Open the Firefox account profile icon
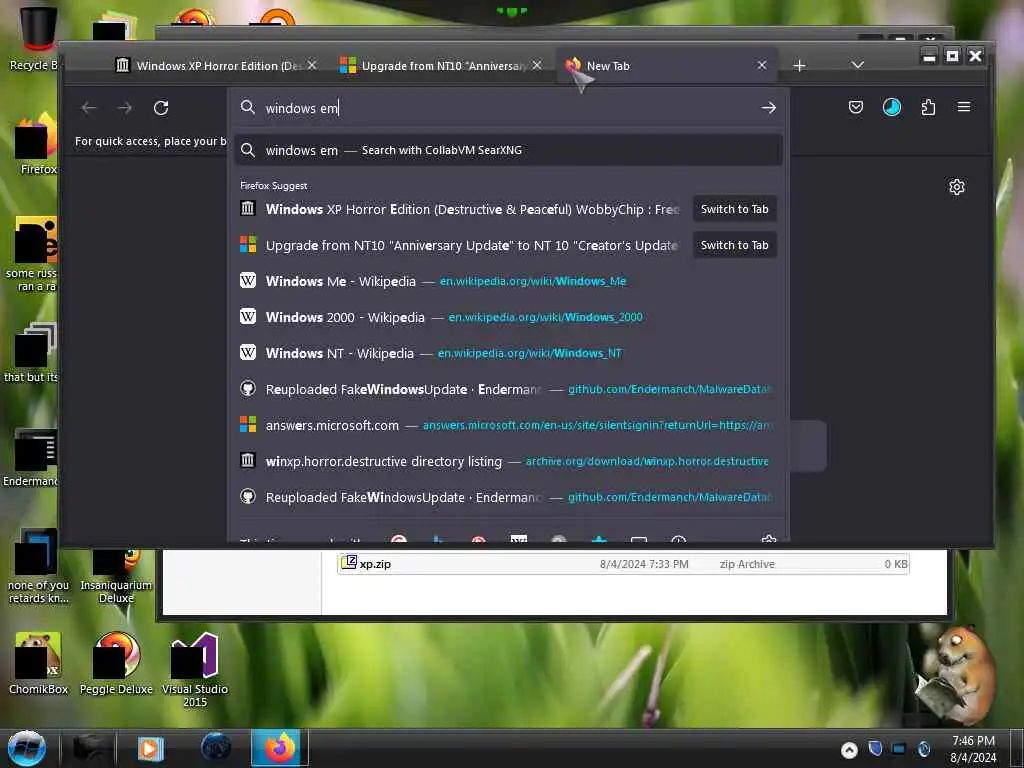Screen dimensions: 1024x768 pyautogui.click(x=891, y=107)
